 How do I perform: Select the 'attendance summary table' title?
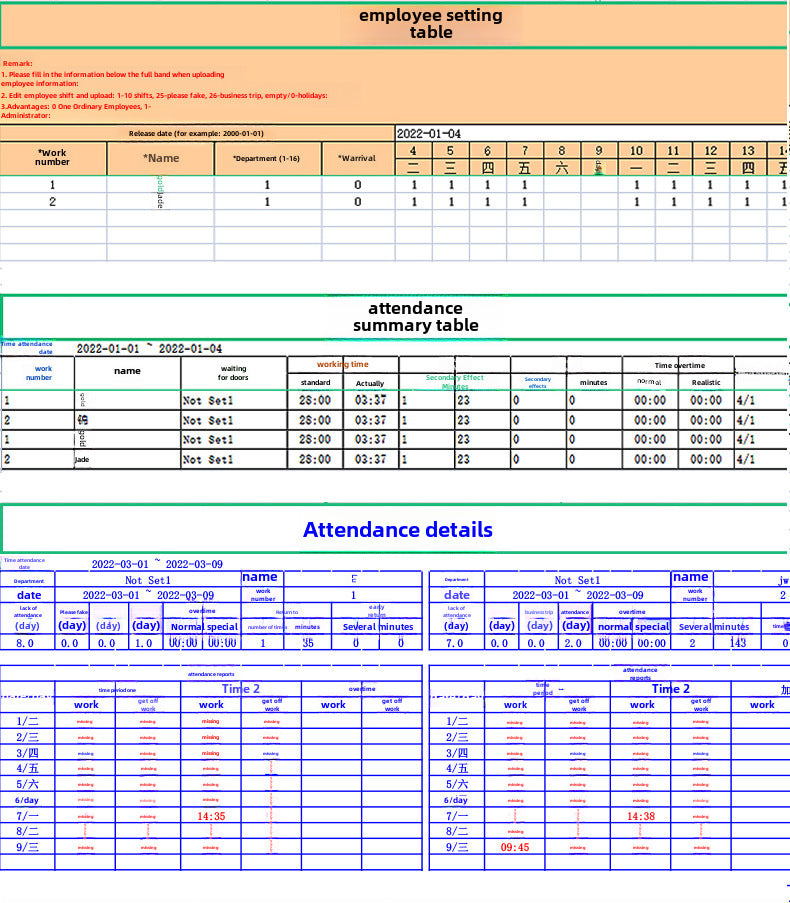(x=415, y=317)
